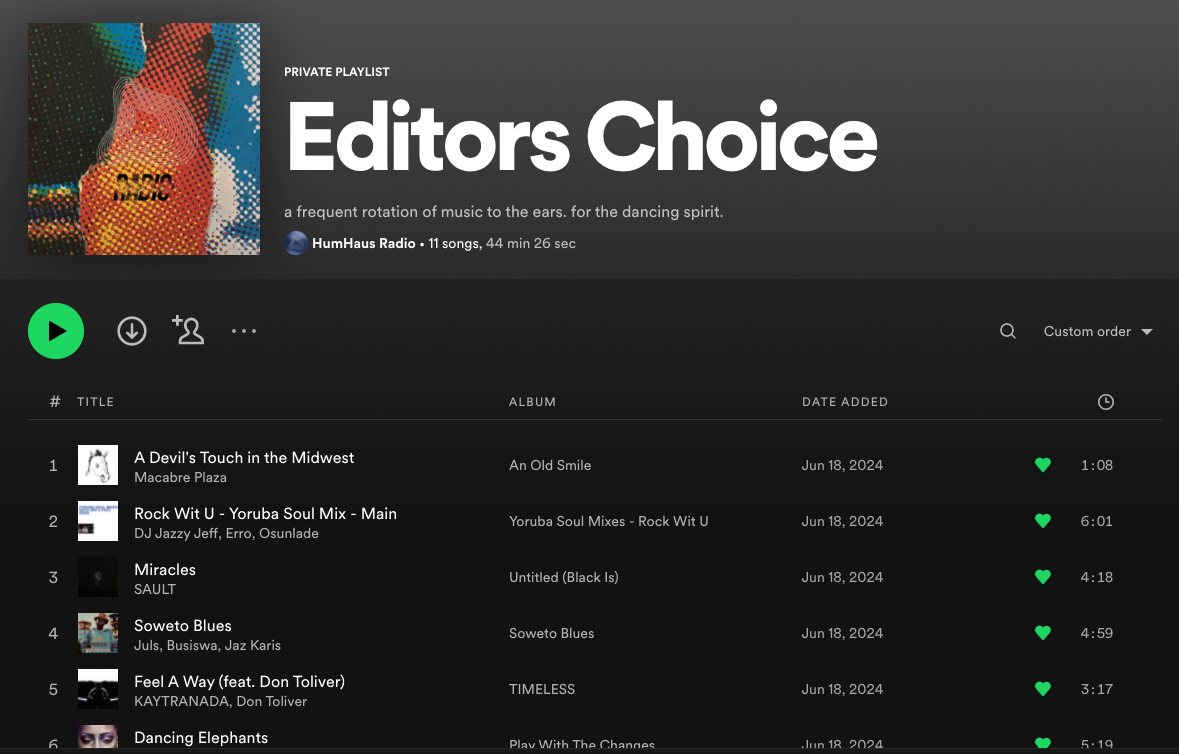
Task: Open the three-dot more options menu
Action: (x=244, y=331)
